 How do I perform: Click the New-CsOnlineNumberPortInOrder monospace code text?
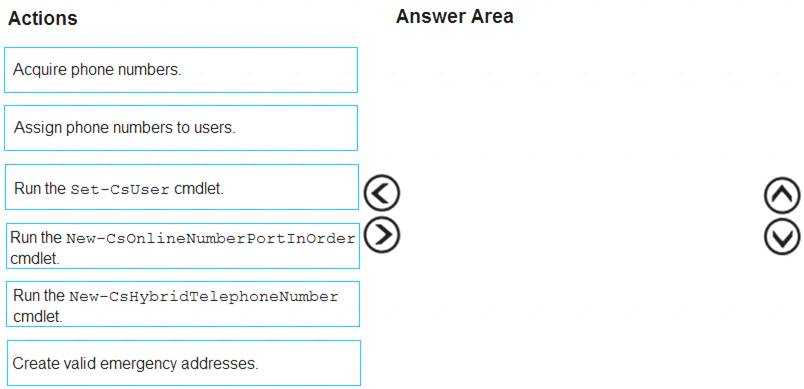[x=211, y=239]
